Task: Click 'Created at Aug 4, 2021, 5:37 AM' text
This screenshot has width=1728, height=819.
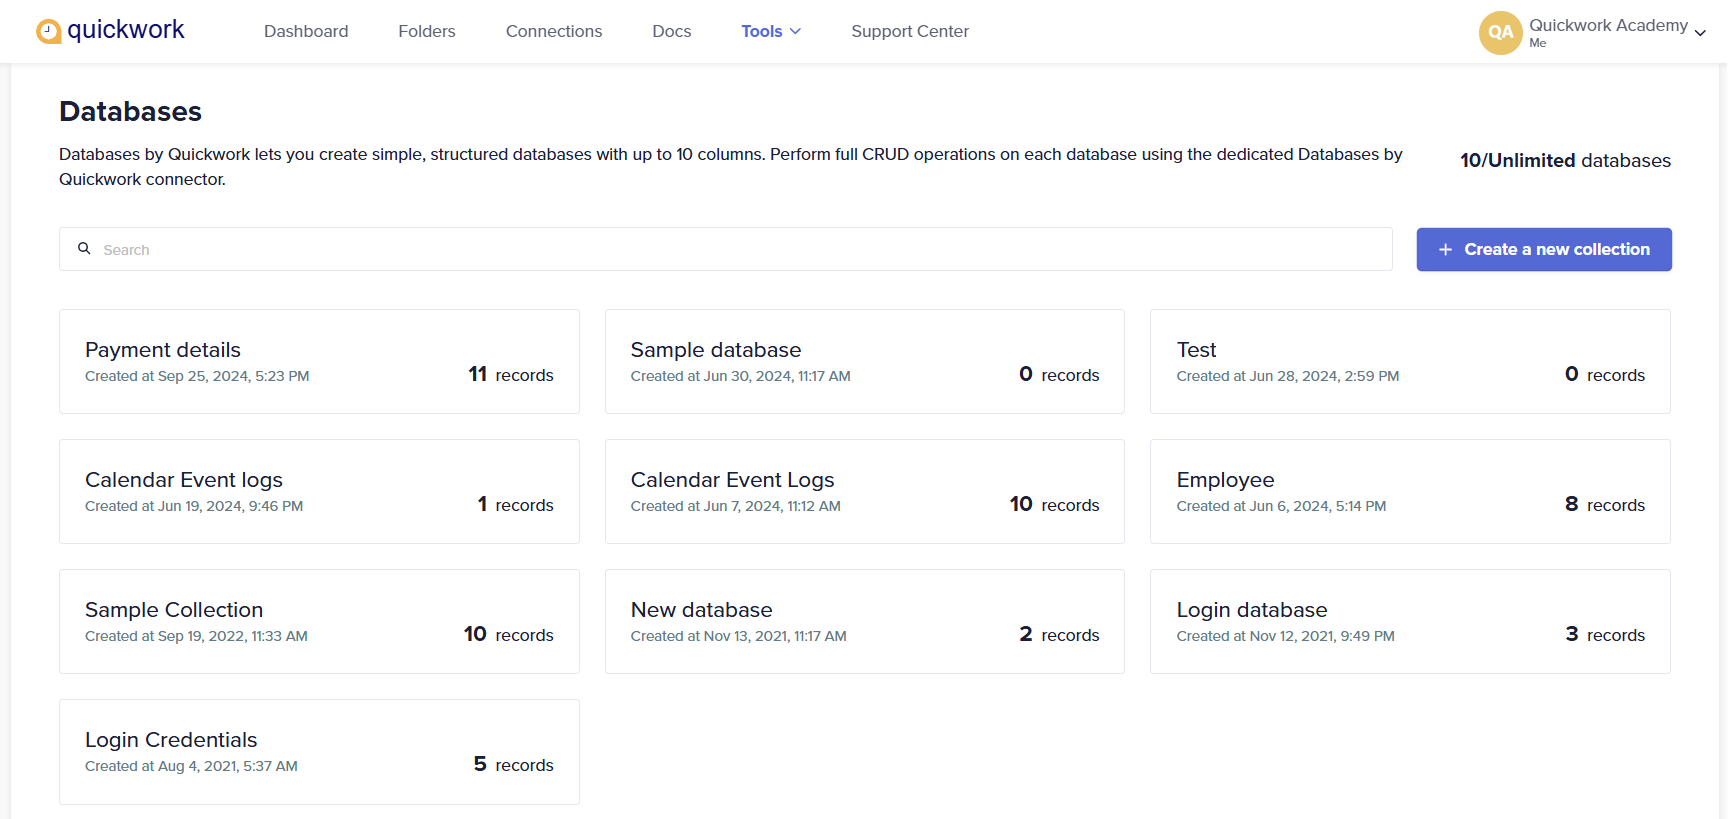Action: point(191,766)
